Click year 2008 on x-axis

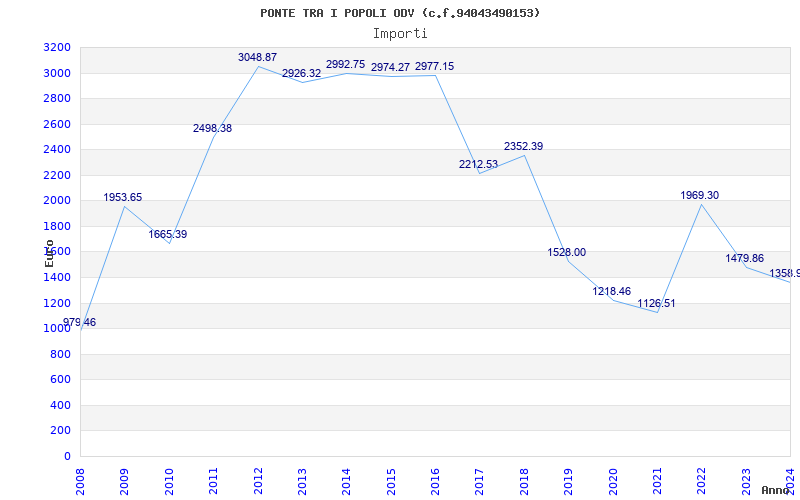tap(81, 481)
